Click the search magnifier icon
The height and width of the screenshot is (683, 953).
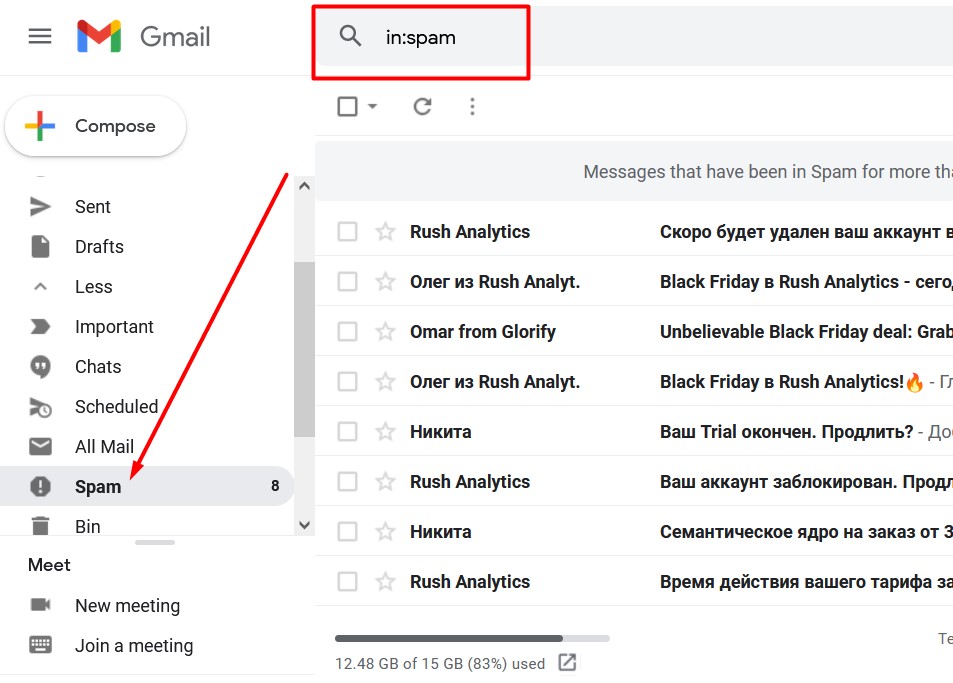[350, 36]
